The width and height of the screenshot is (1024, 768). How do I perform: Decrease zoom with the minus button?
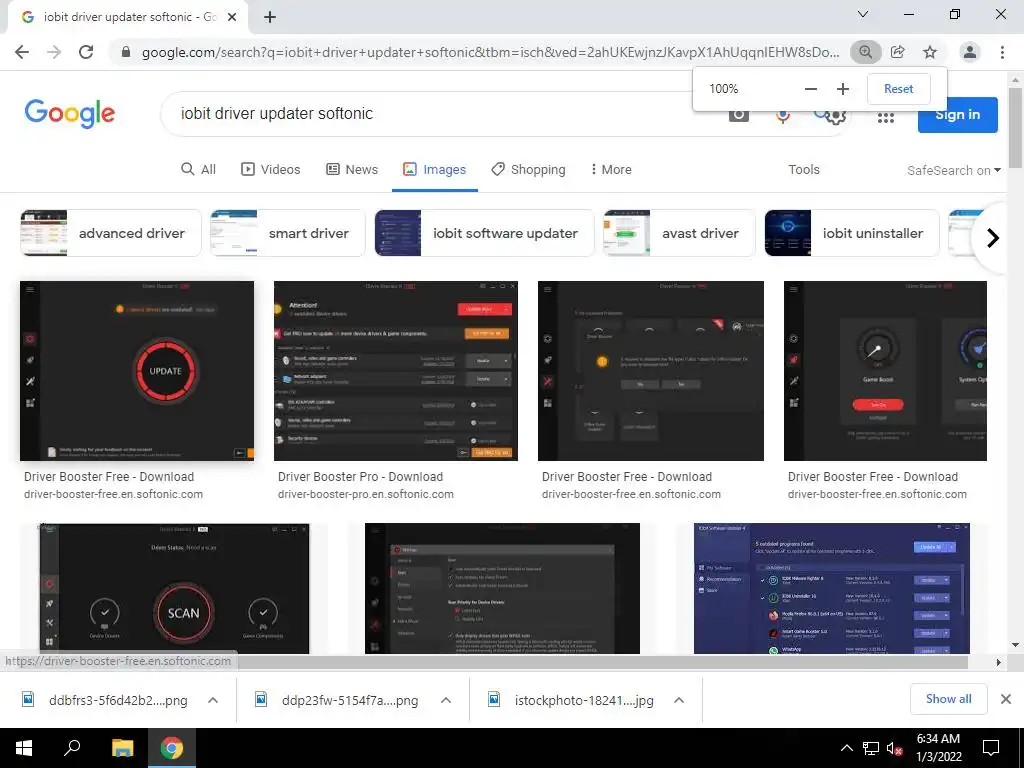[810, 89]
